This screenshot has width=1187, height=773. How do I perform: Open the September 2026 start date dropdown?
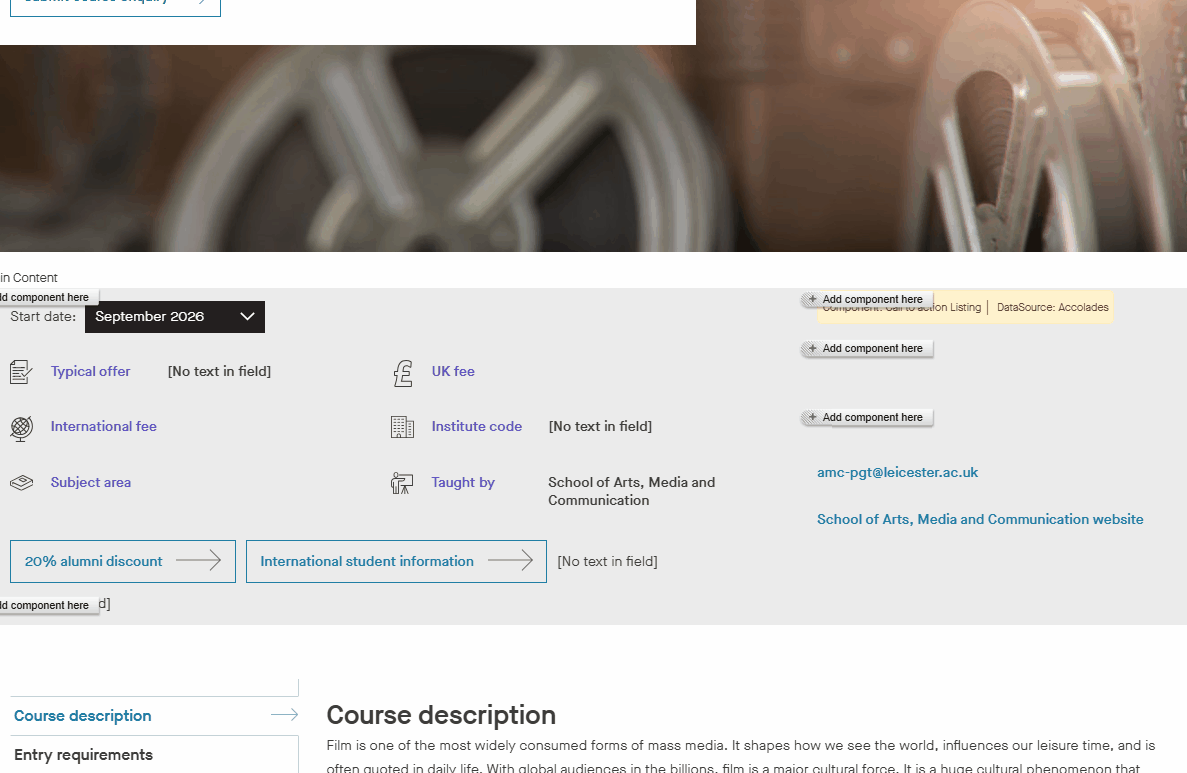tap(174, 317)
